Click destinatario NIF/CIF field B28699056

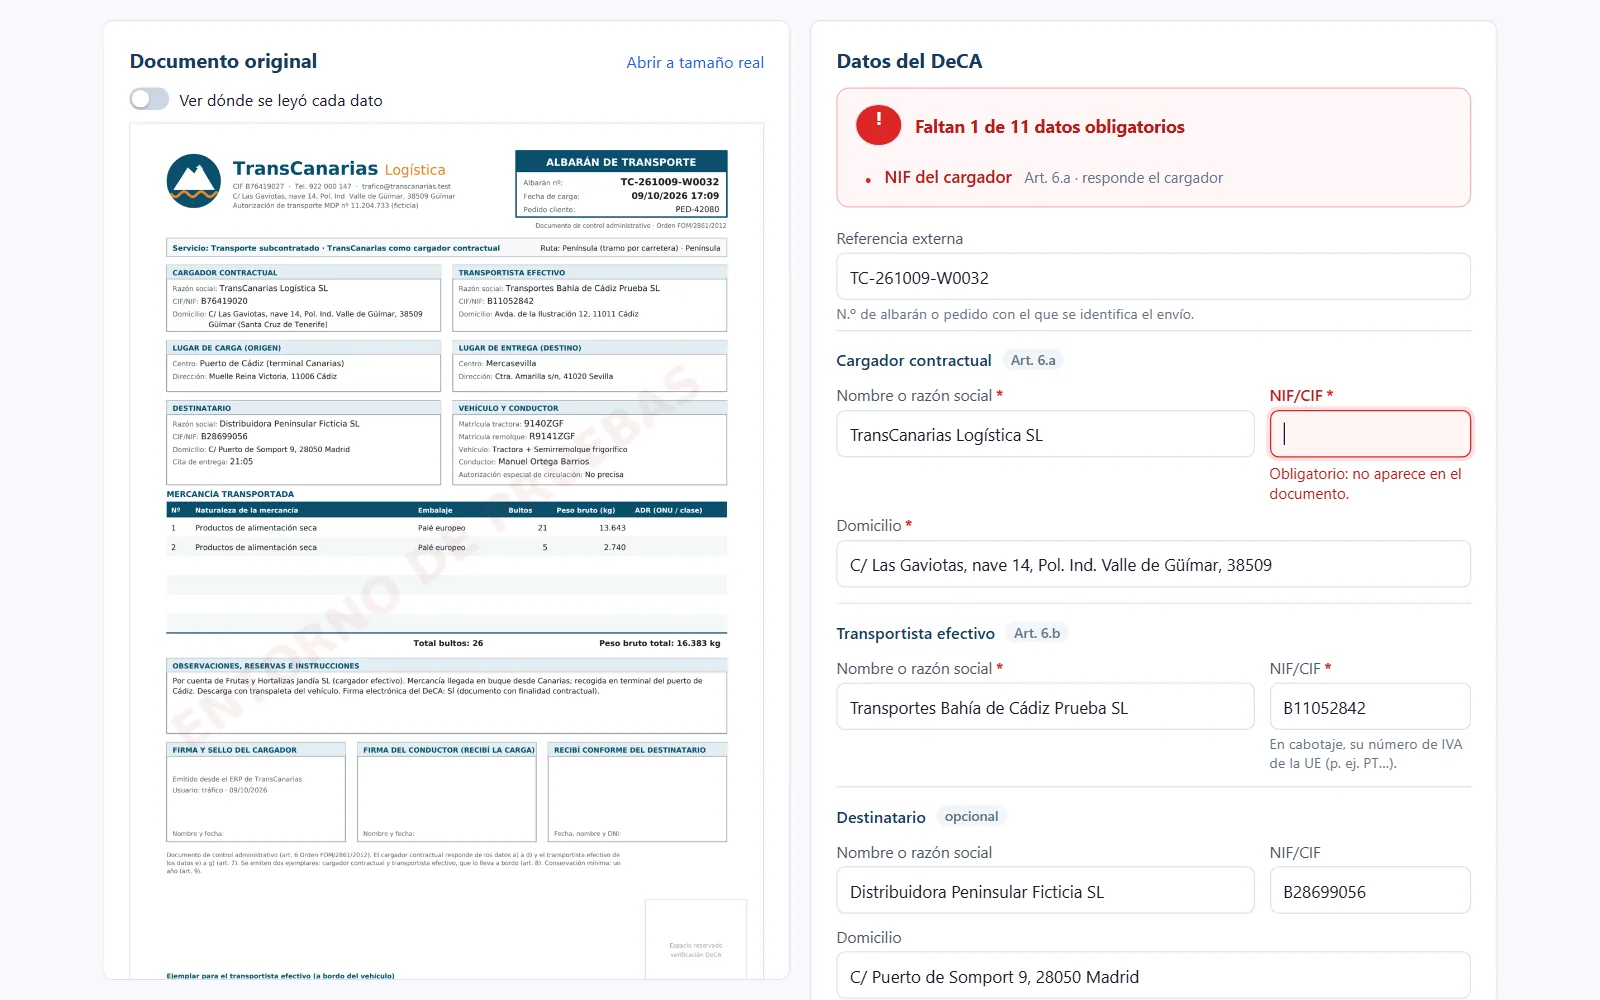coord(1370,891)
